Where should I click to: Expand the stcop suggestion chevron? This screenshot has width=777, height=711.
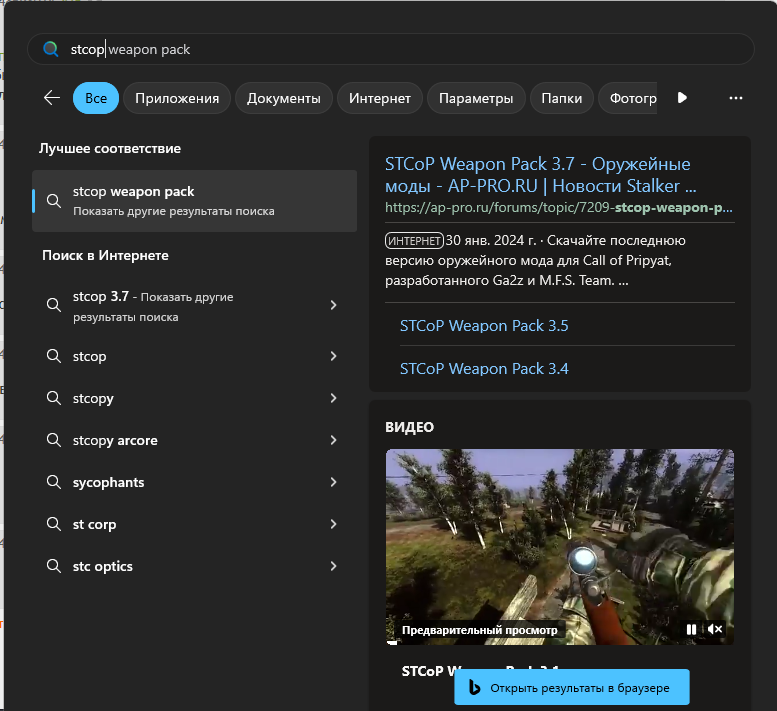pyautogui.click(x=333, y=356)
